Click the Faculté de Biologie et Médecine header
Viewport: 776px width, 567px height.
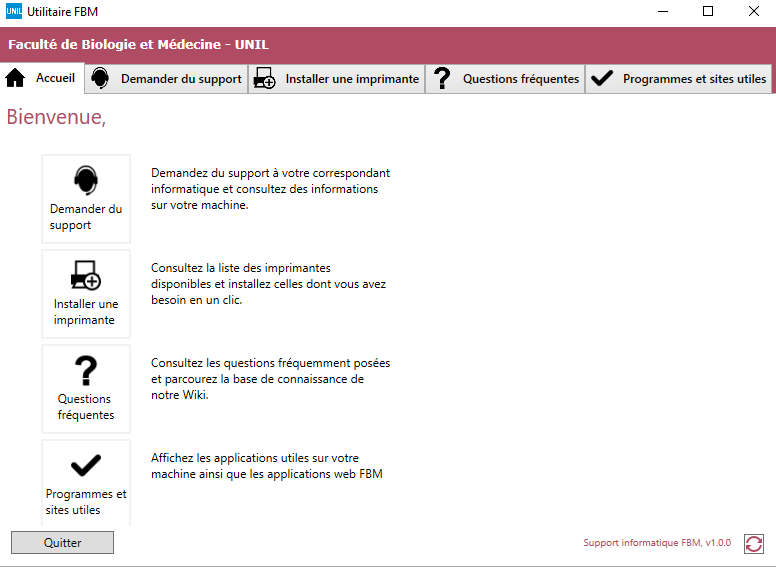tap(139, 45)
